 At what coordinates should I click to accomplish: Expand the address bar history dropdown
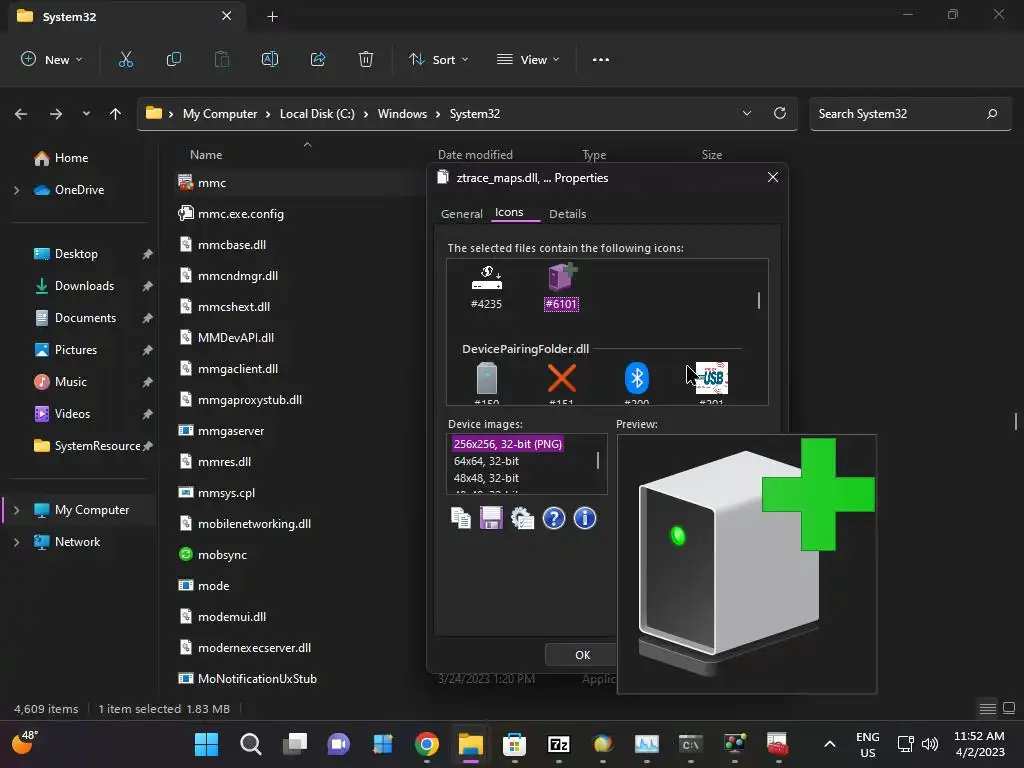coord(746,113)
